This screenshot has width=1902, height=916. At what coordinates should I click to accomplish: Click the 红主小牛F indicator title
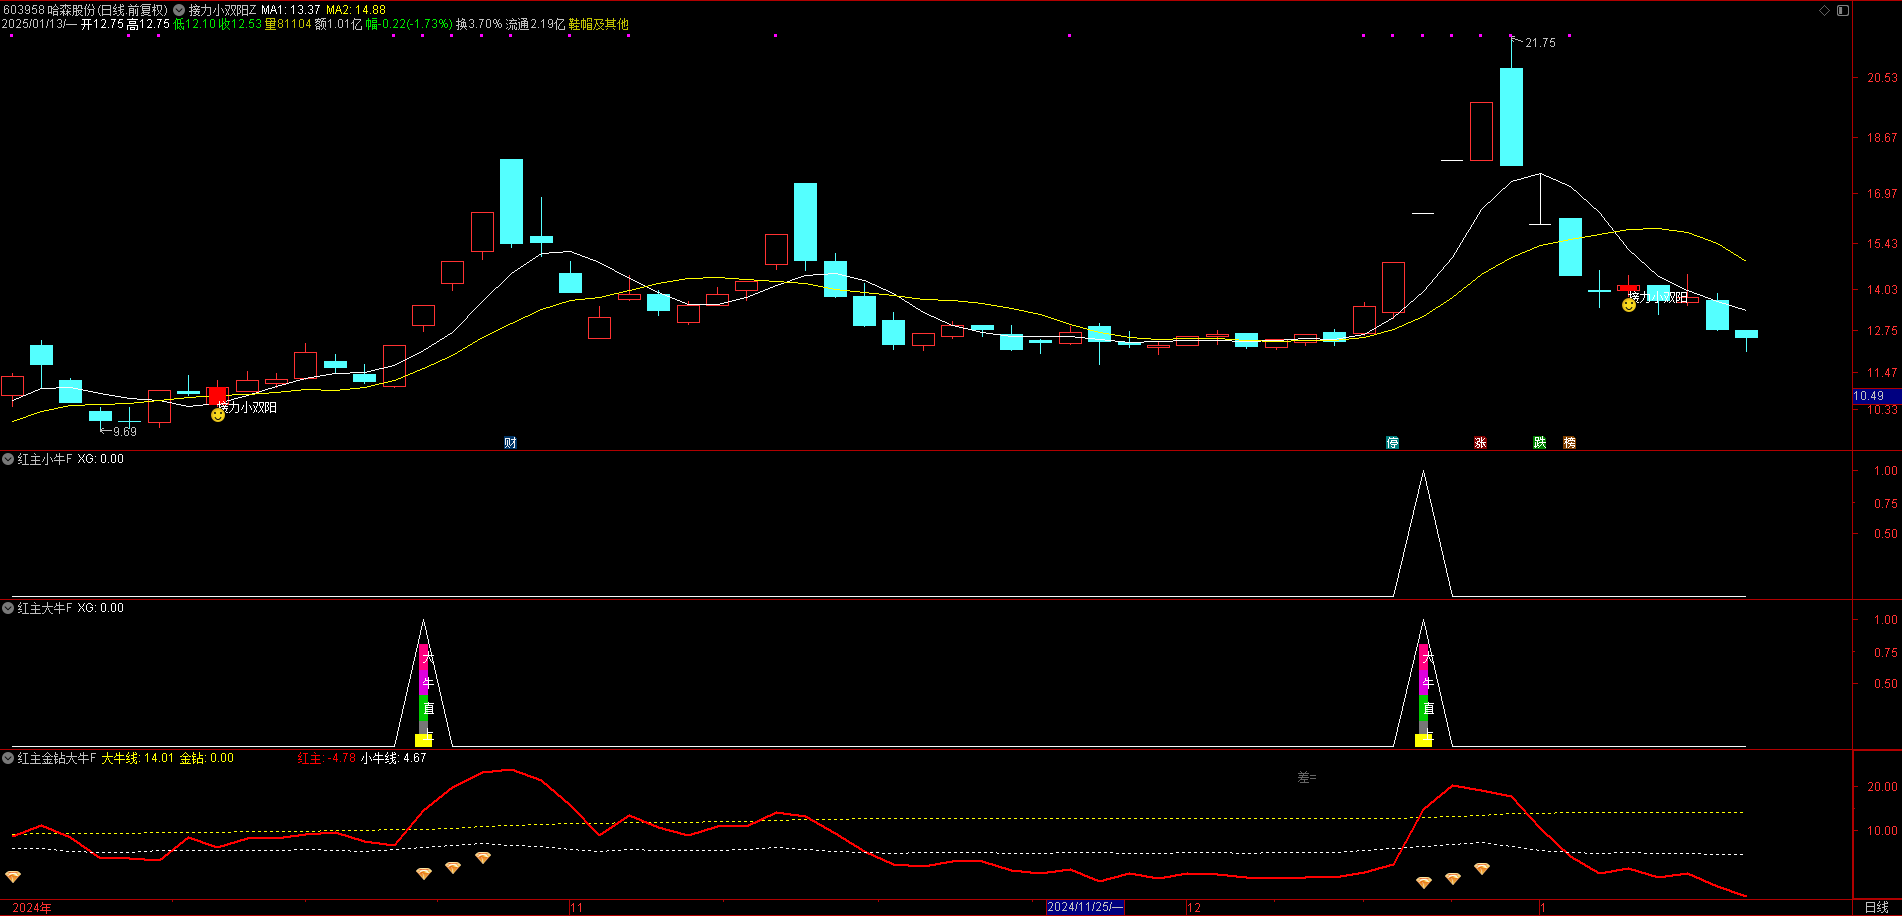point(45,459)
